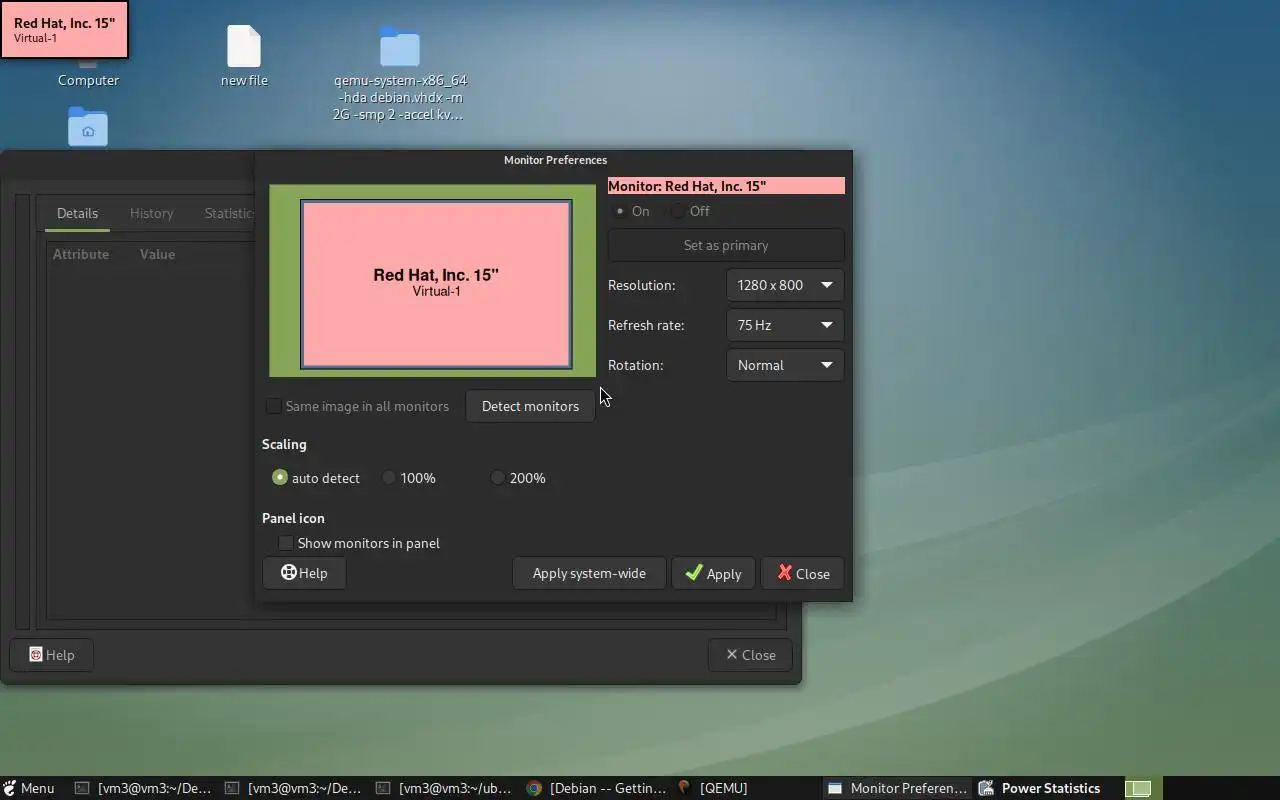Choose 100% scaling option
1280x800 pixels.
click(x=389, y=478)
